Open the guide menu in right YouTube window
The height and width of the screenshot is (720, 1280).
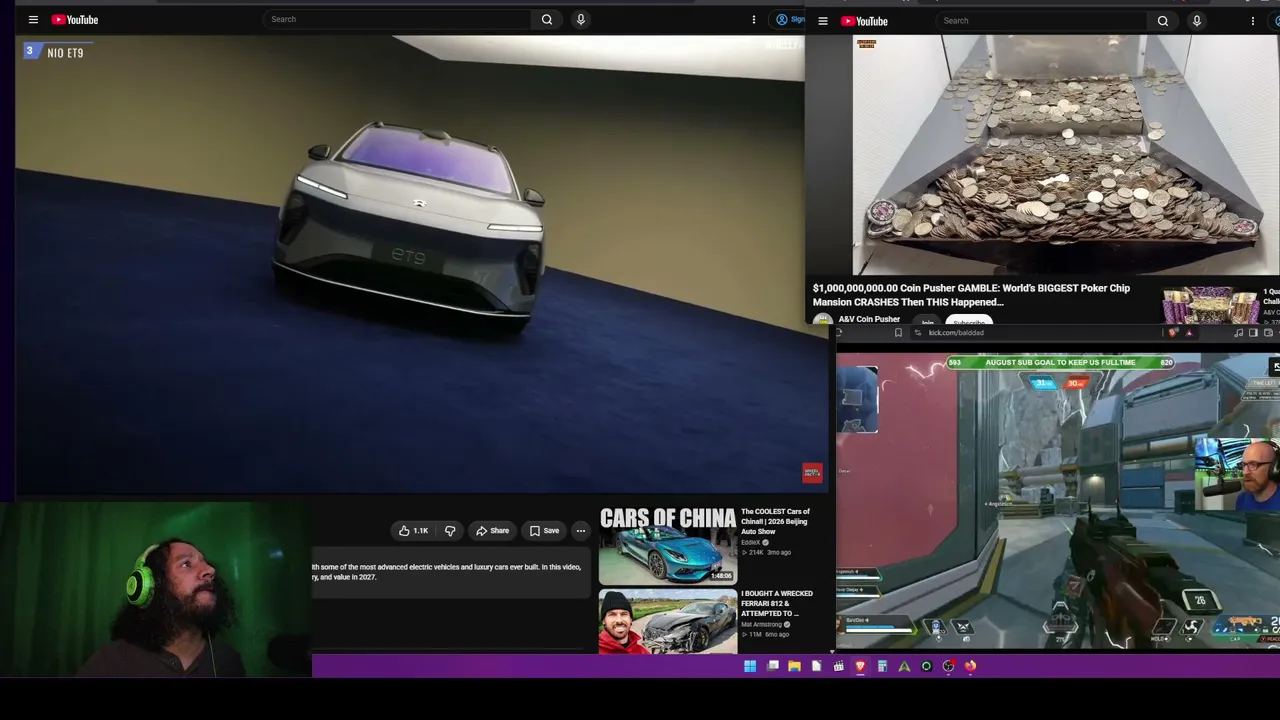tap(822, 21)
